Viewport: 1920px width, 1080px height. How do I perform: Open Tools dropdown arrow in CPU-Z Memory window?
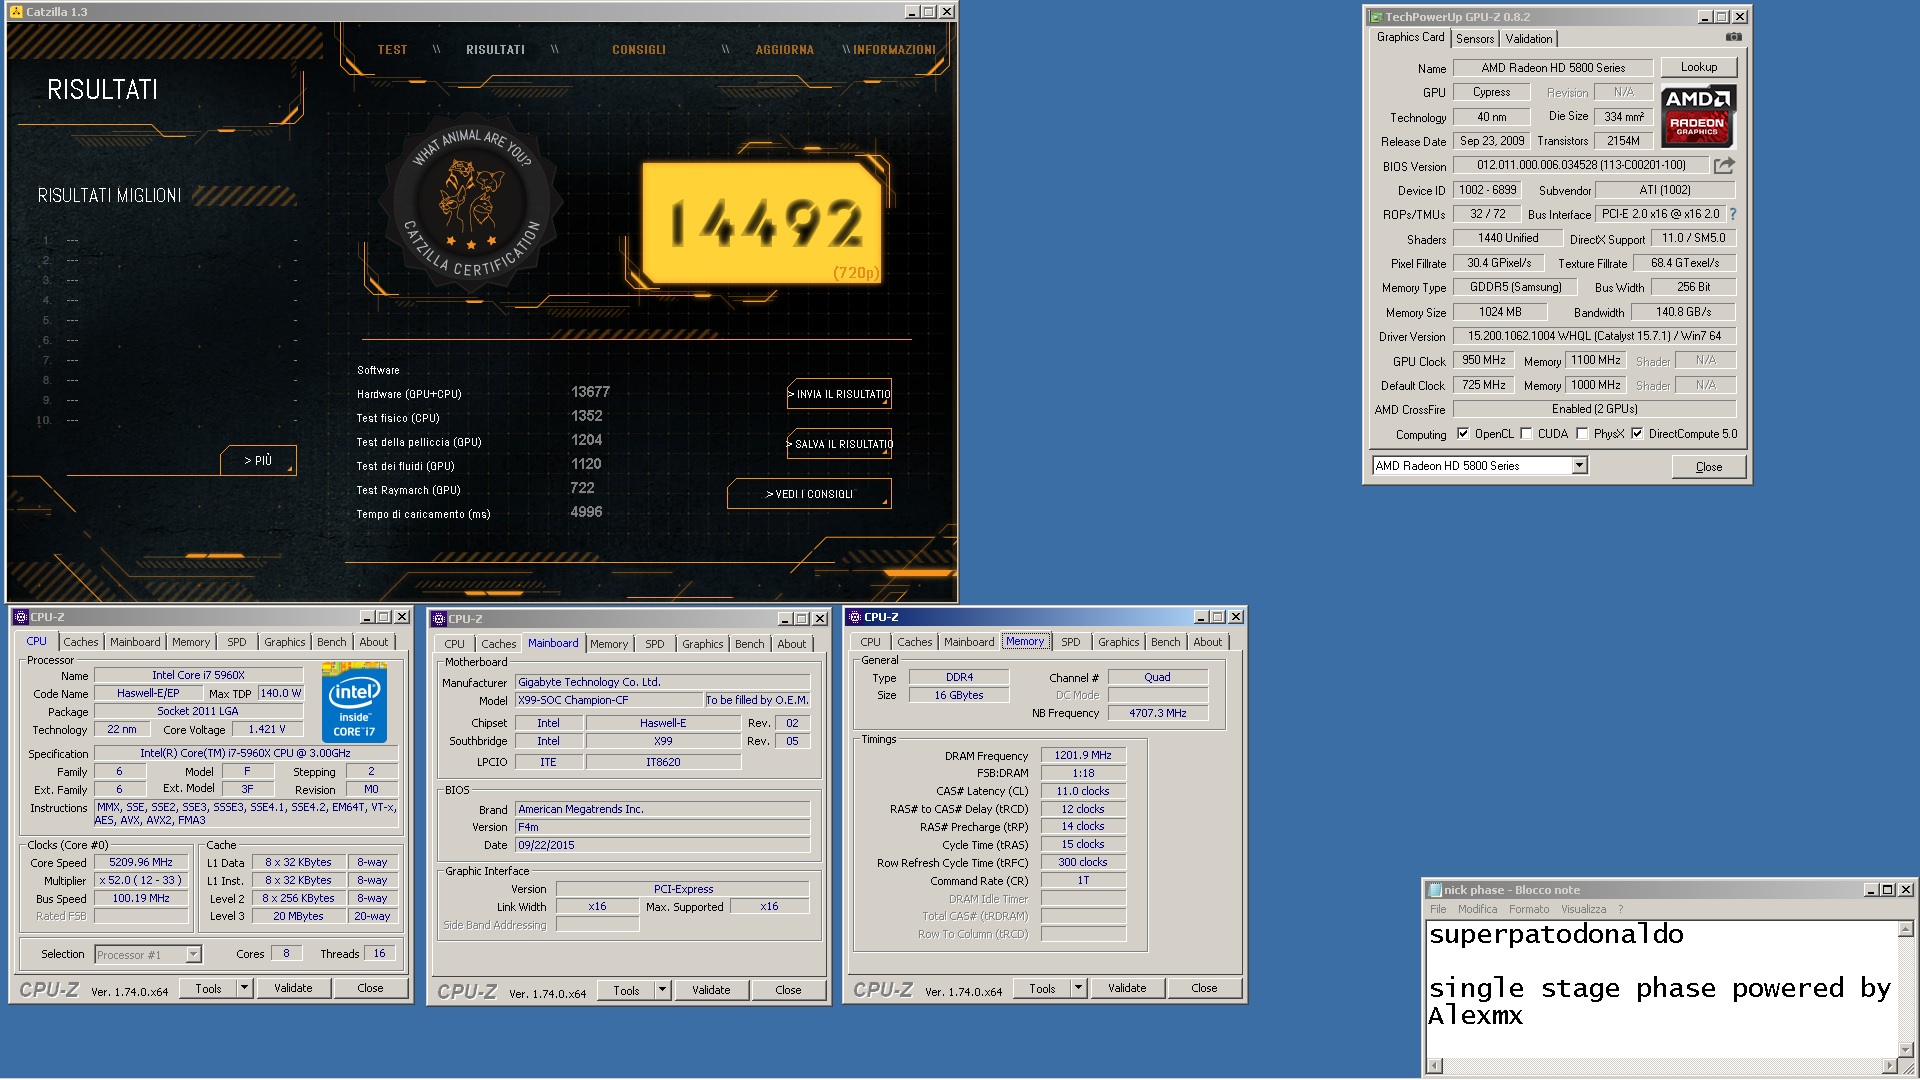pos(1077,988)
